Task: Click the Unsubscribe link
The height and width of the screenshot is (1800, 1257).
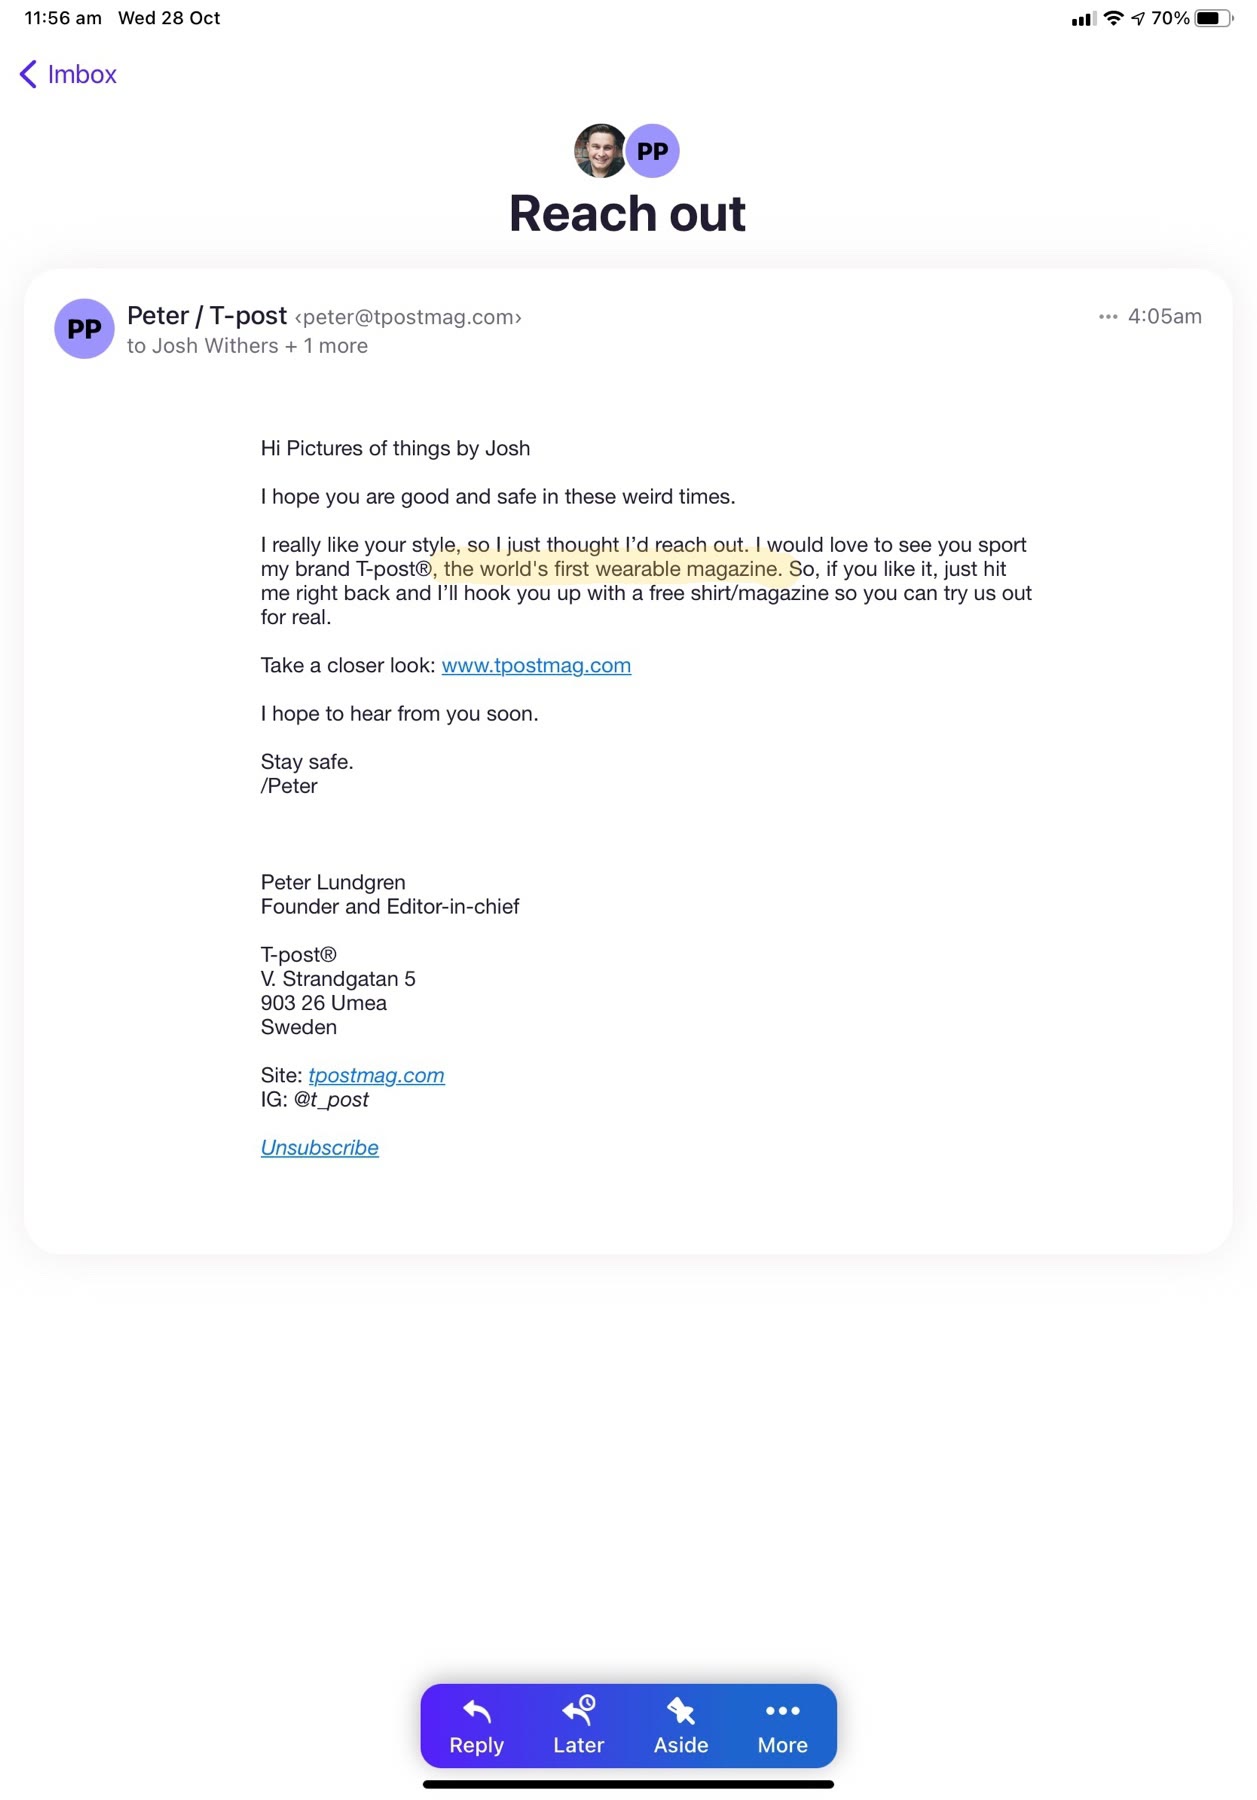Action: pyautogui.click(x=320, y=1148)
